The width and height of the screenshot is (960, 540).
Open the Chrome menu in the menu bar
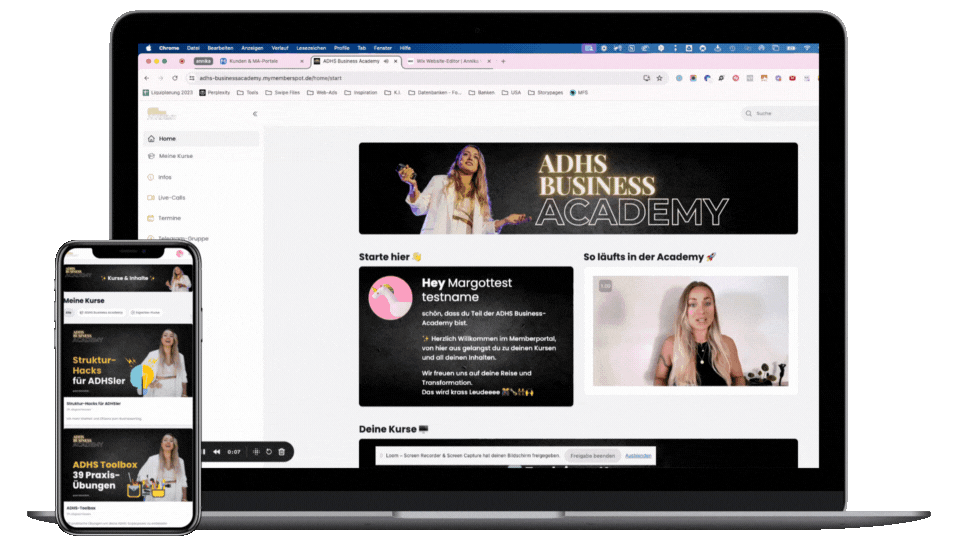click(x=169, y=48)
